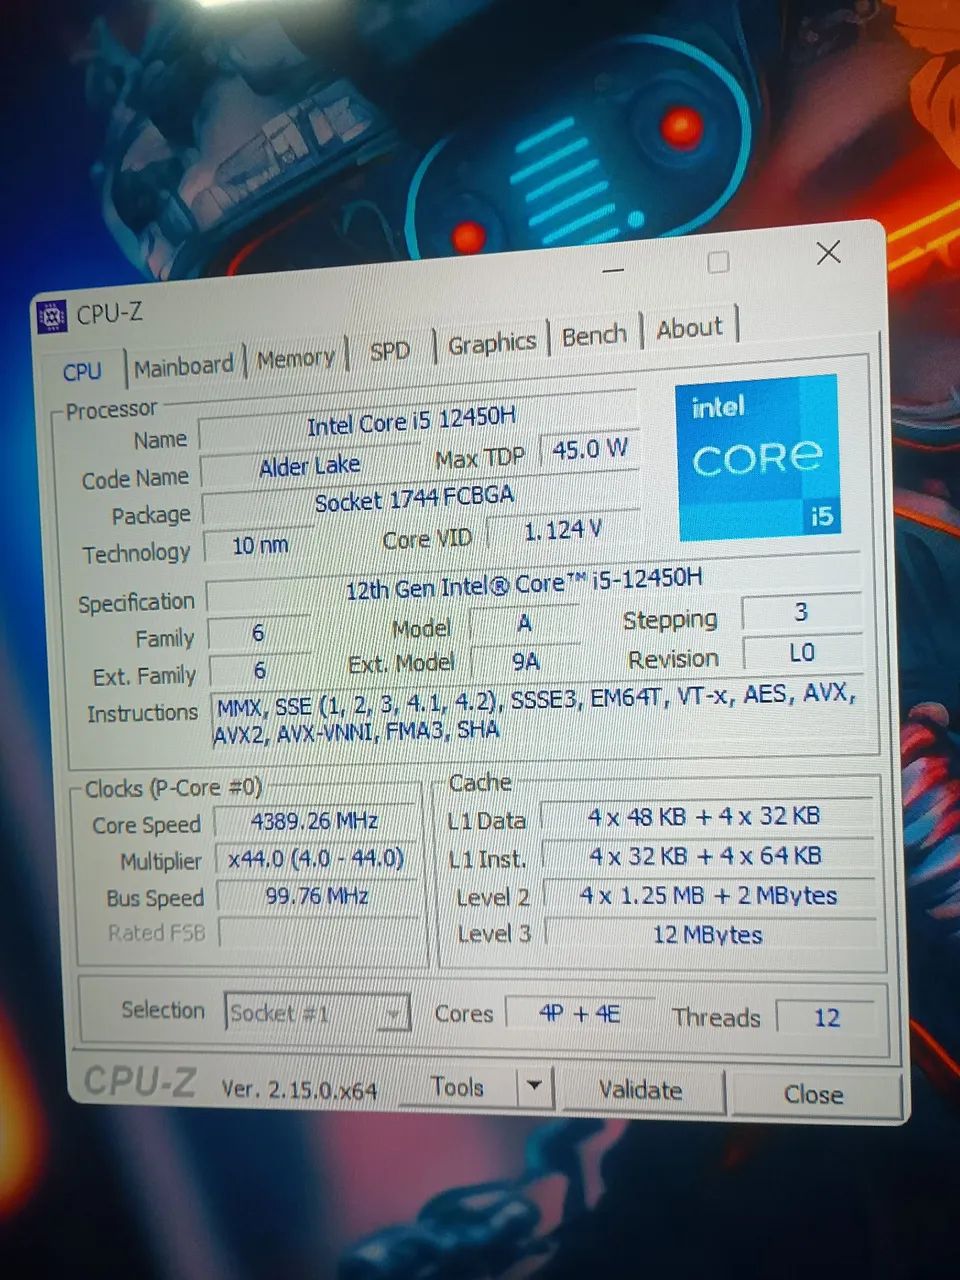
Task: Click the Ext. Model value 9A
Action: point(526,661)
